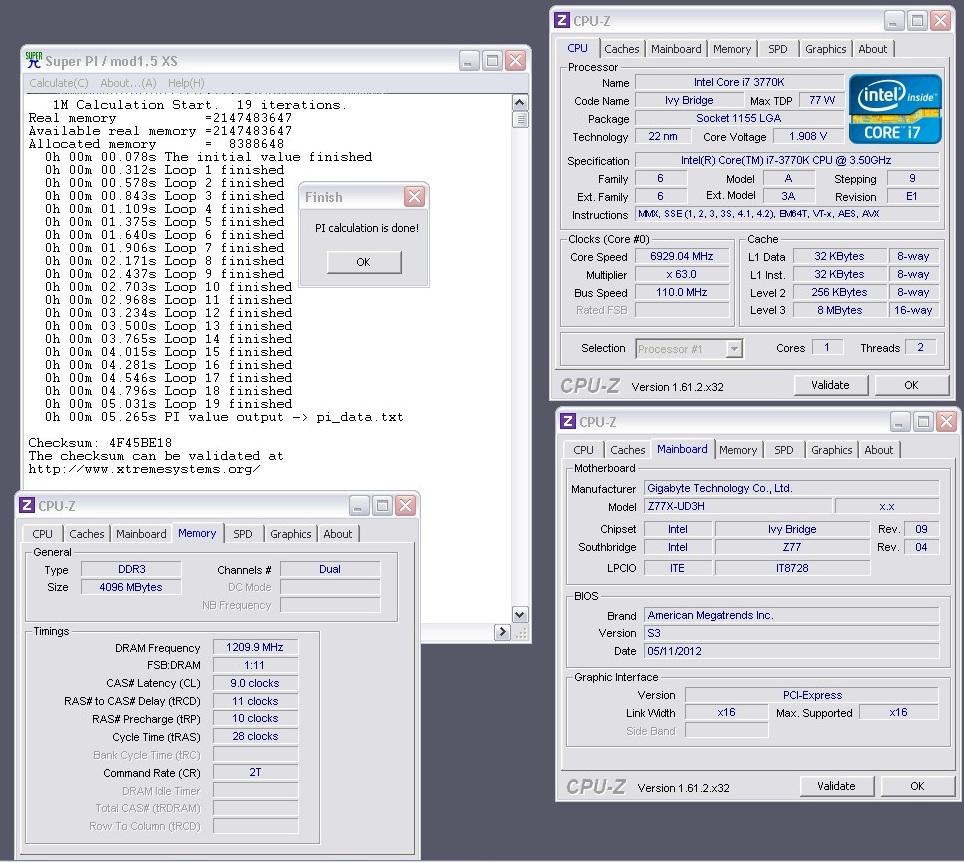Click Multiplier value x 63.0
The width and height of the screenshot is (964, 863).
[681, 274]
